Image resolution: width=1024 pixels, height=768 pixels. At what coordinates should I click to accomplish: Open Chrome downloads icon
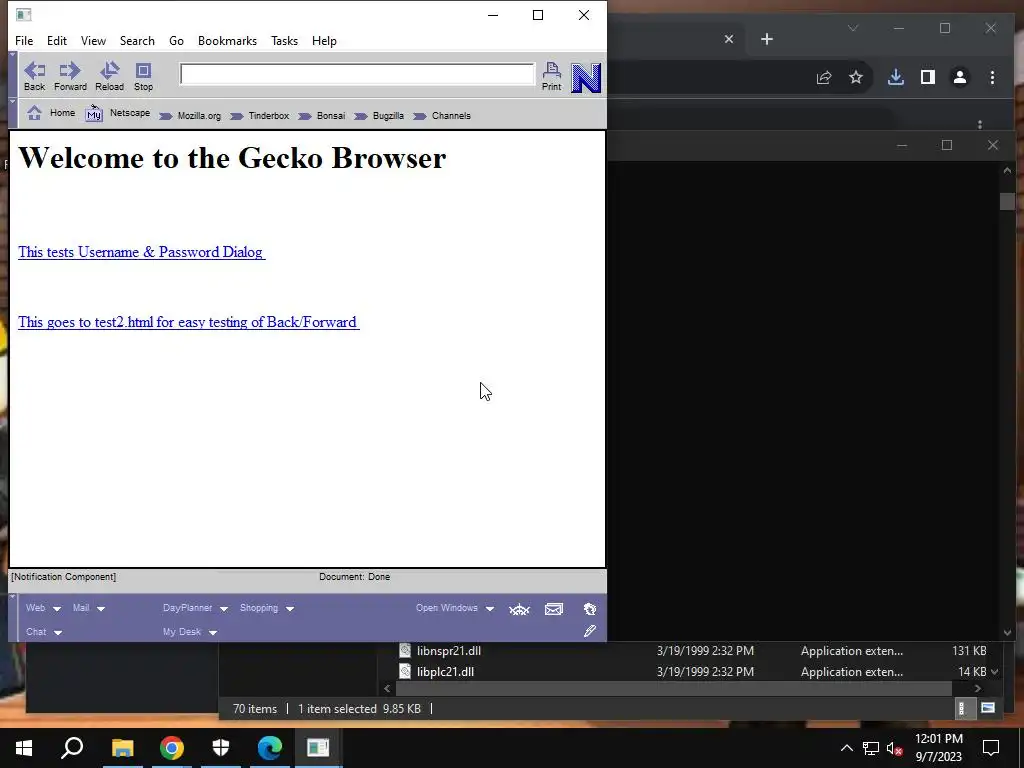(896, 78)
